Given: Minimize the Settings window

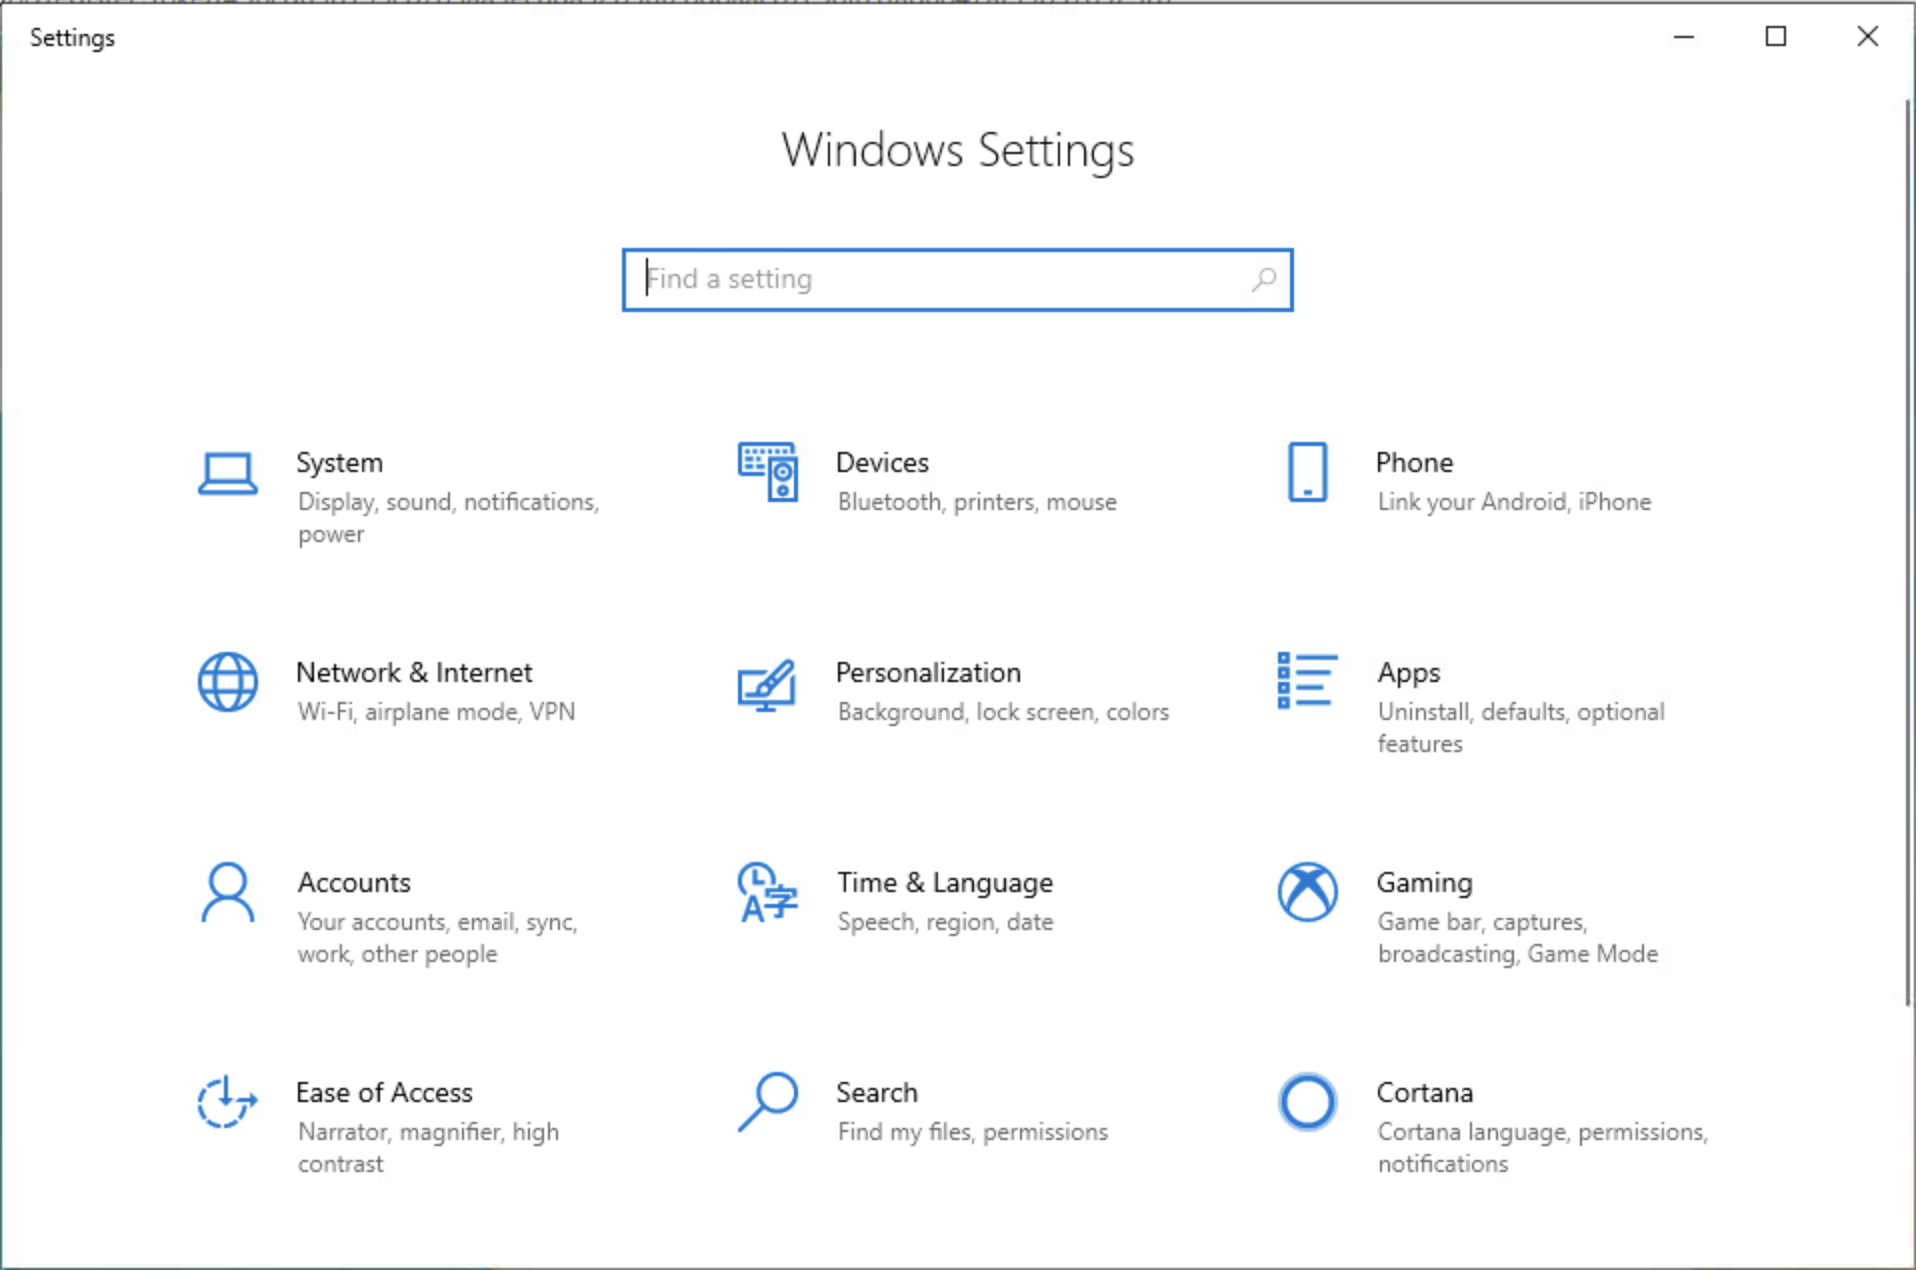Looking at the screenshot, I should click(1684, 37).
